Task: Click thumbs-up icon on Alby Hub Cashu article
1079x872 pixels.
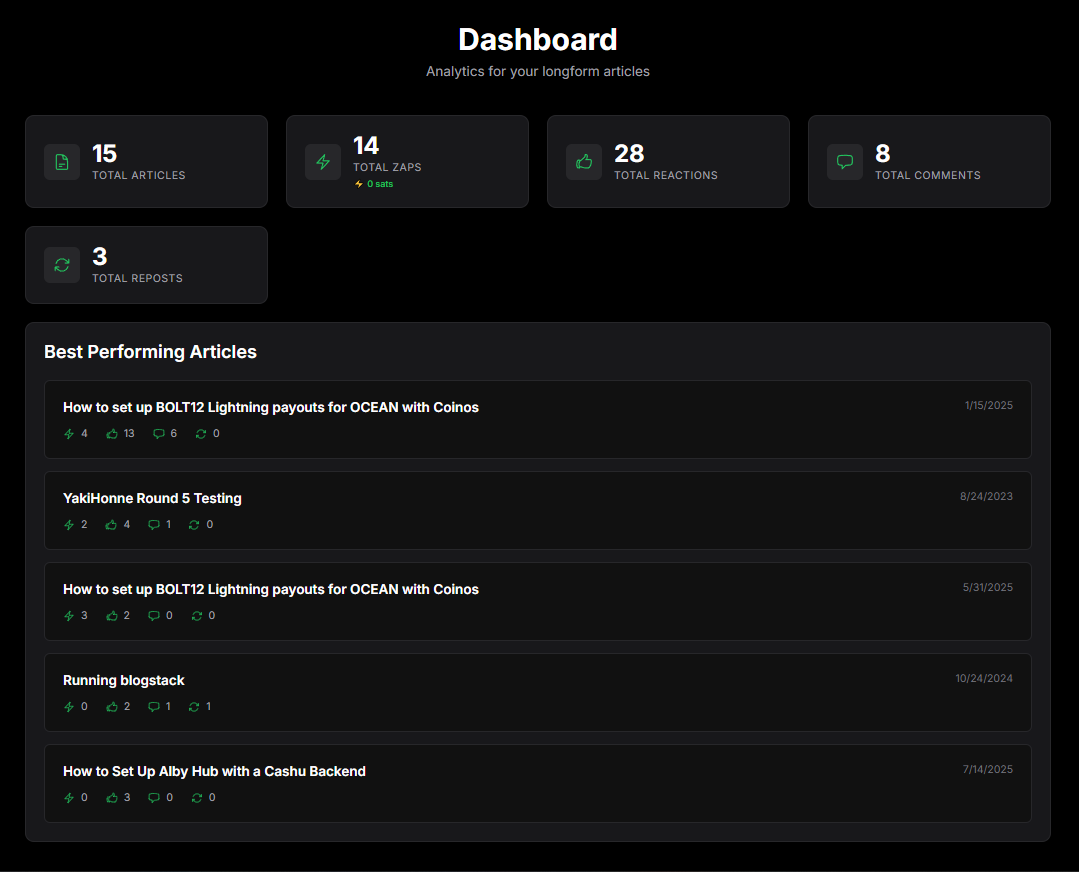Action: [111, 798]
